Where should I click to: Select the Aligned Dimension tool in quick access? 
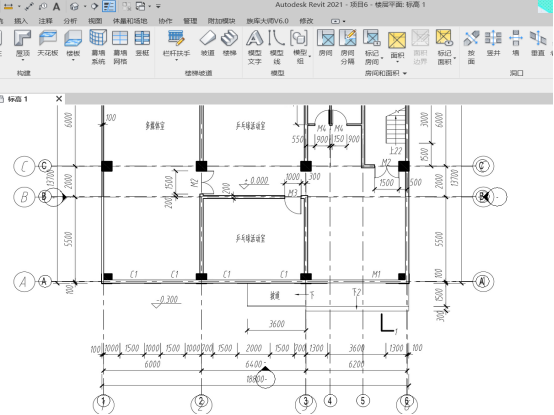tap(30, 6)
